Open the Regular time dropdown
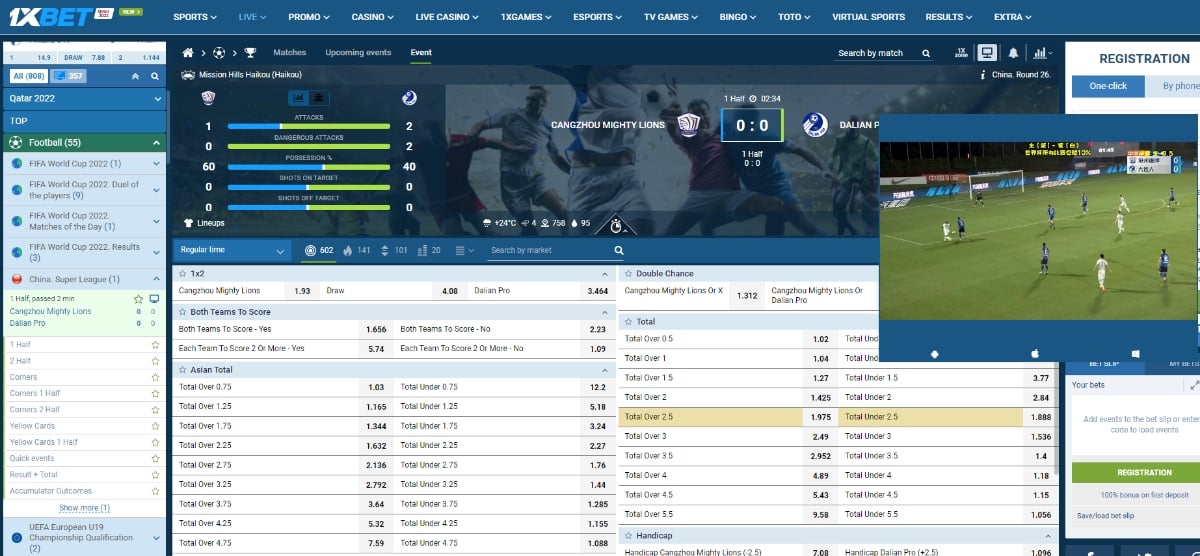The image size is (1200, 556). coord(232,250)
